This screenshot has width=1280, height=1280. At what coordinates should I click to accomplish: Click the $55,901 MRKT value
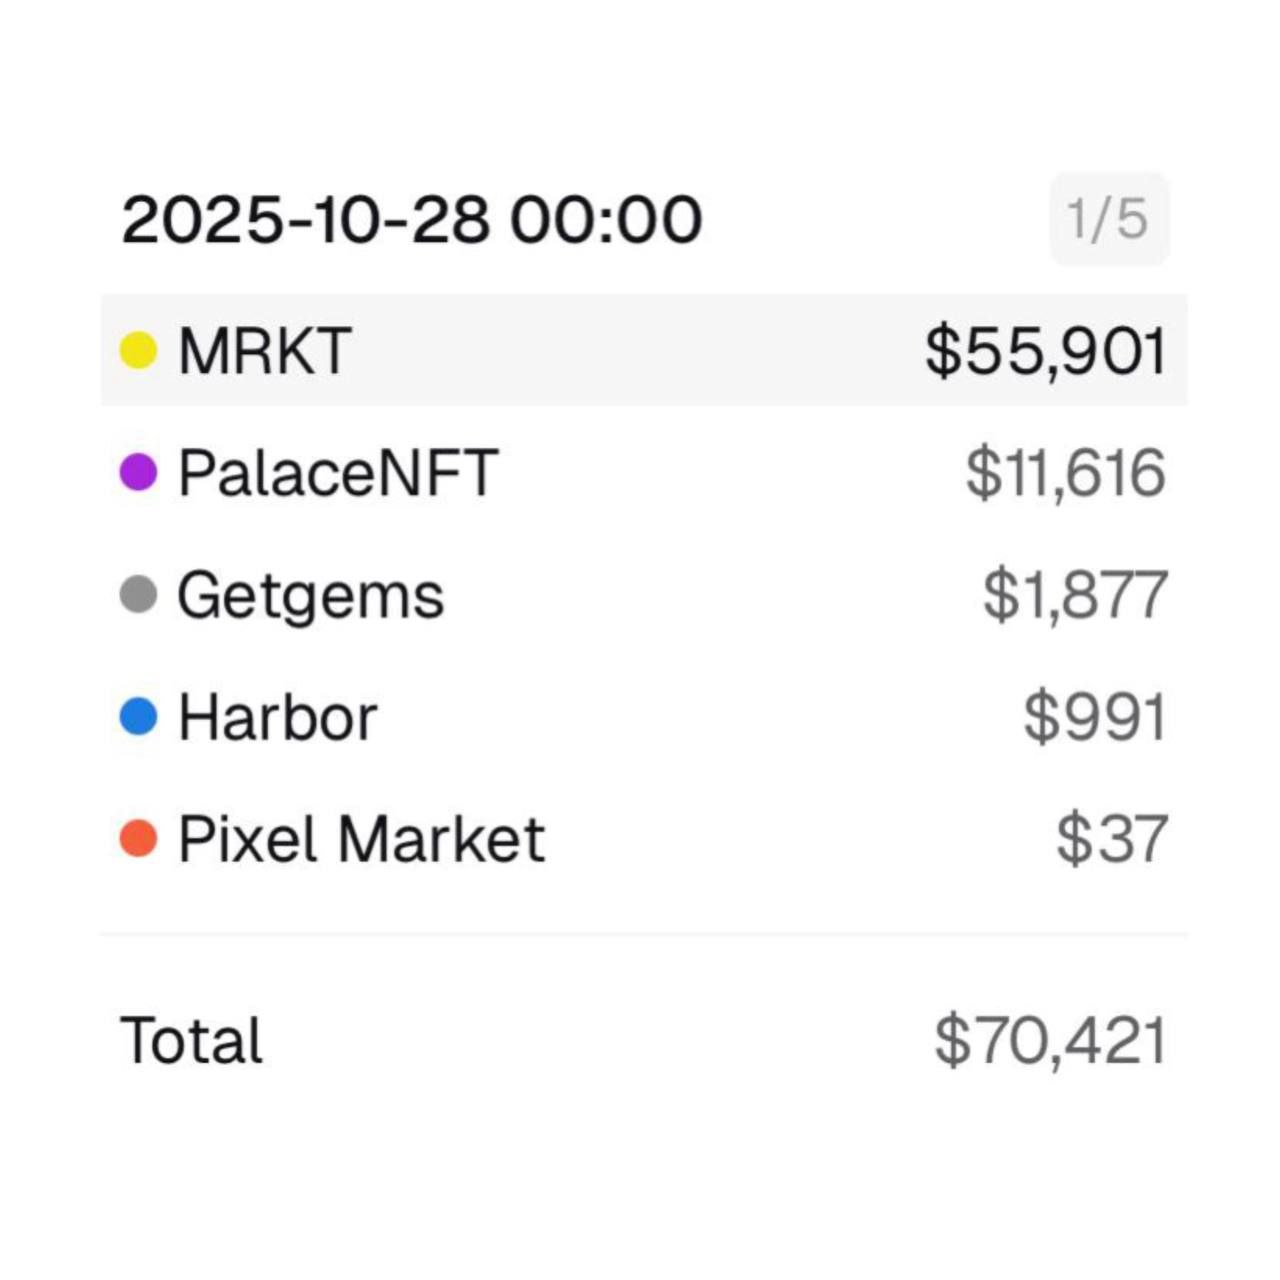[x=1046, y=351]
